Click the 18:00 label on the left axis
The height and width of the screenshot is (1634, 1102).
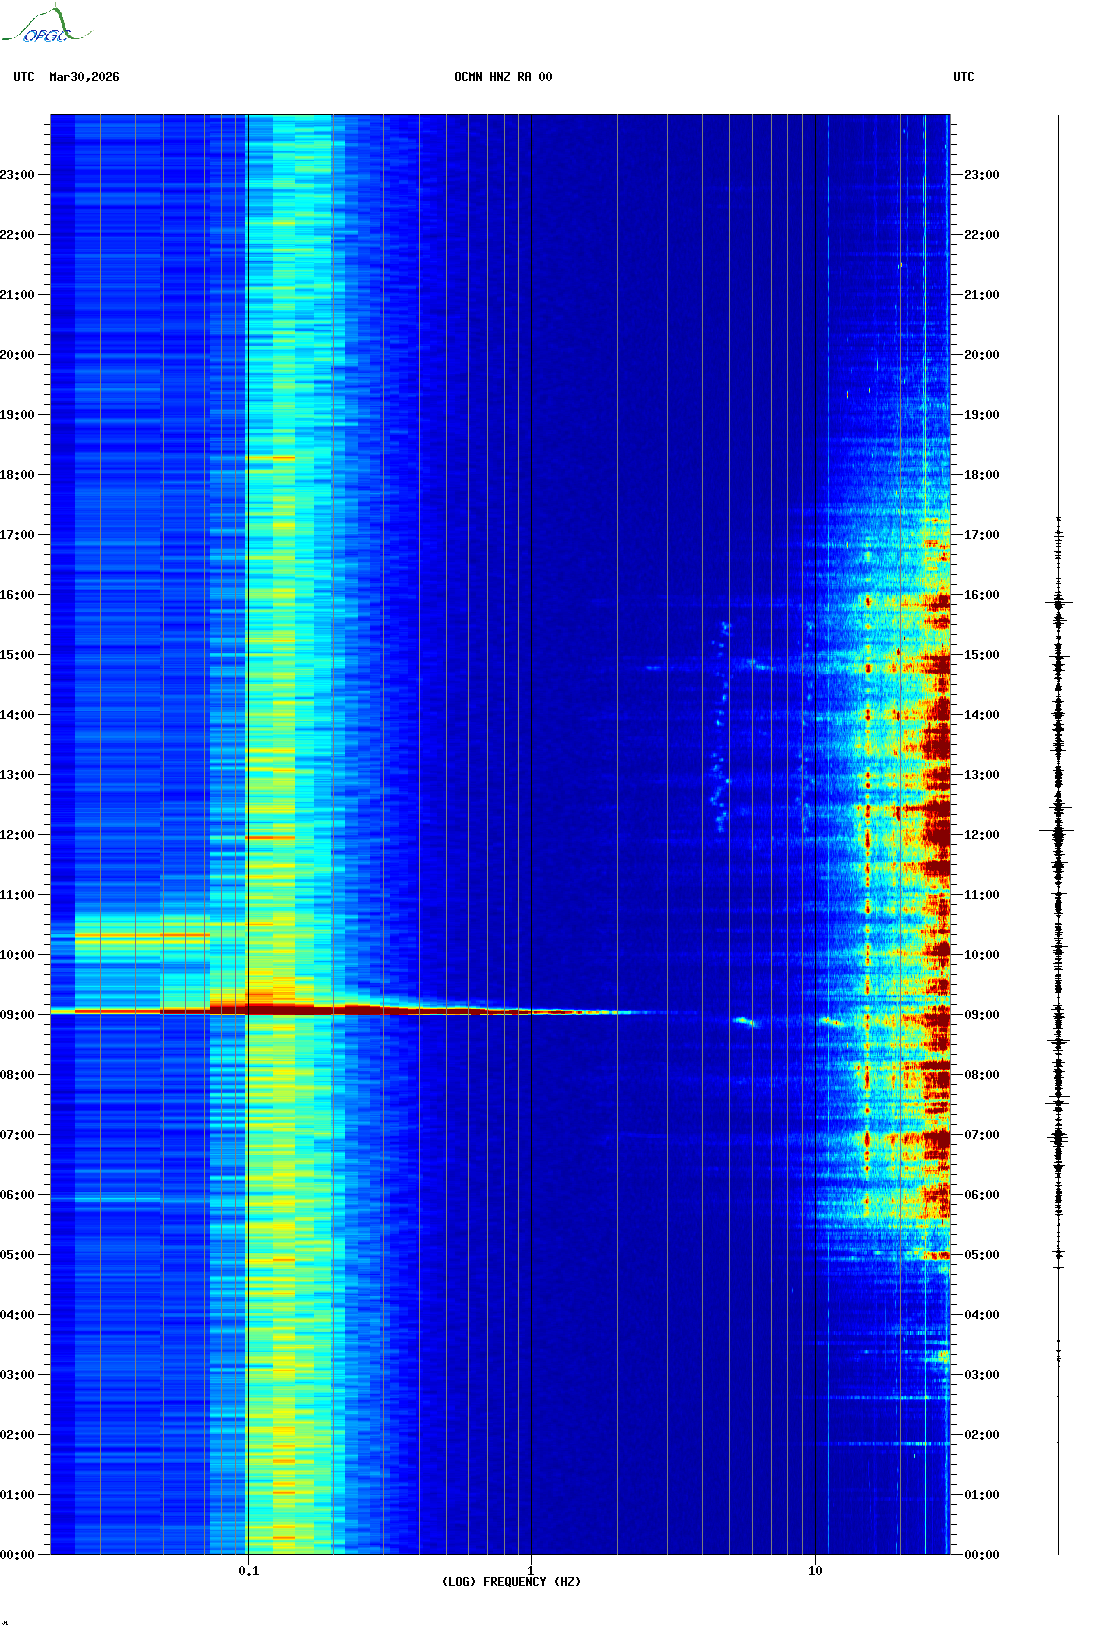click(17, 475)
